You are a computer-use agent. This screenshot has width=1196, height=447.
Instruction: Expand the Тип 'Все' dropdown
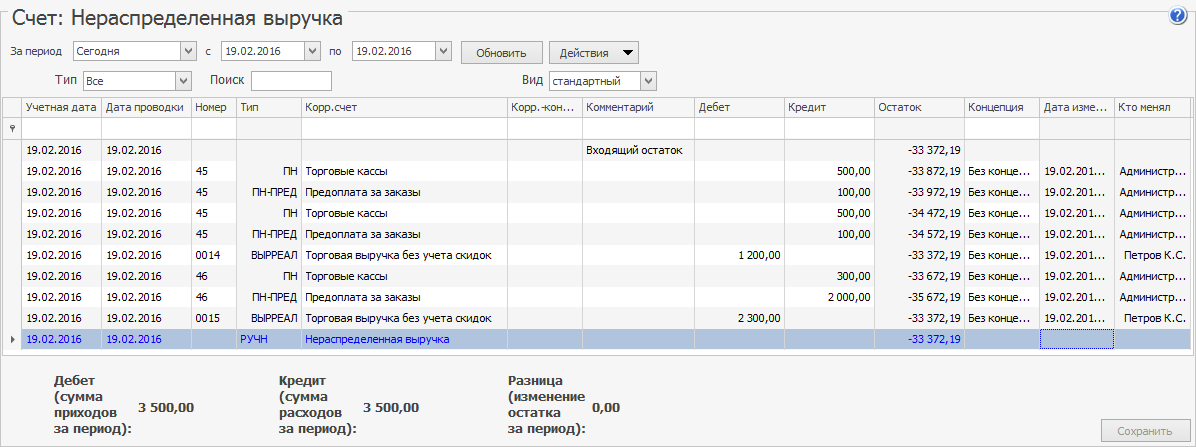(183, 81)
